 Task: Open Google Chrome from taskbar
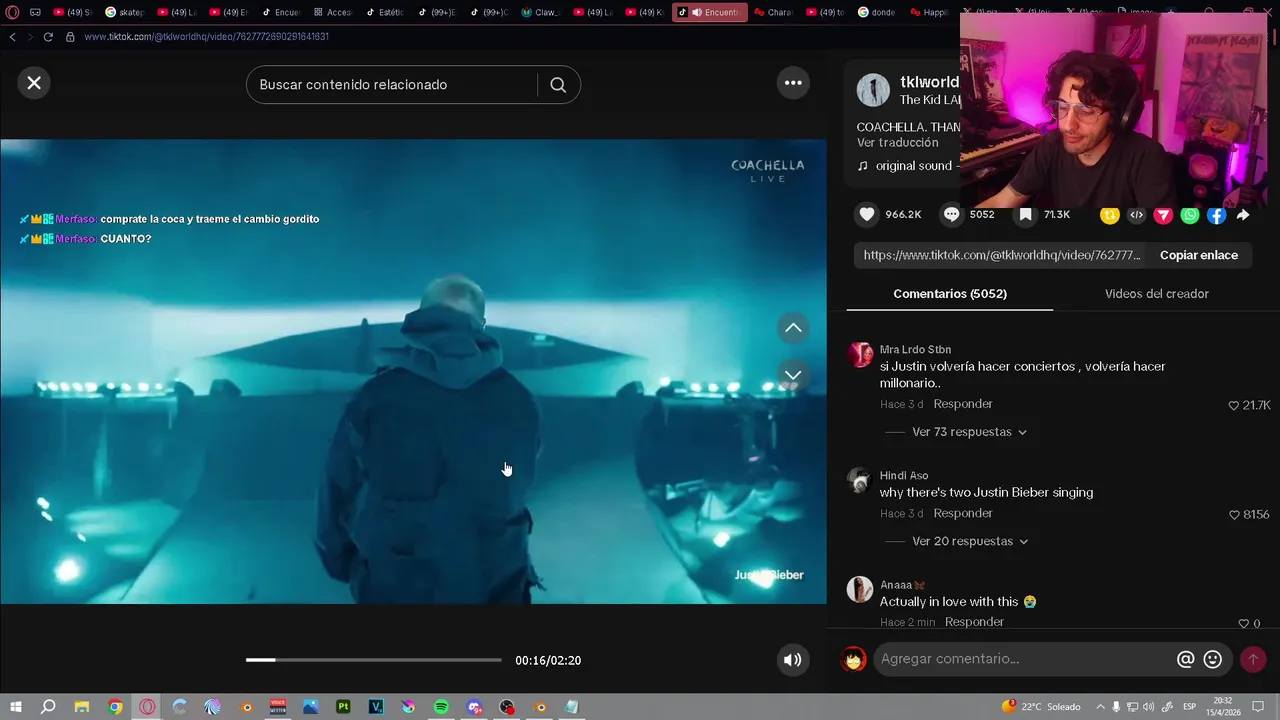tap(115, 707)
